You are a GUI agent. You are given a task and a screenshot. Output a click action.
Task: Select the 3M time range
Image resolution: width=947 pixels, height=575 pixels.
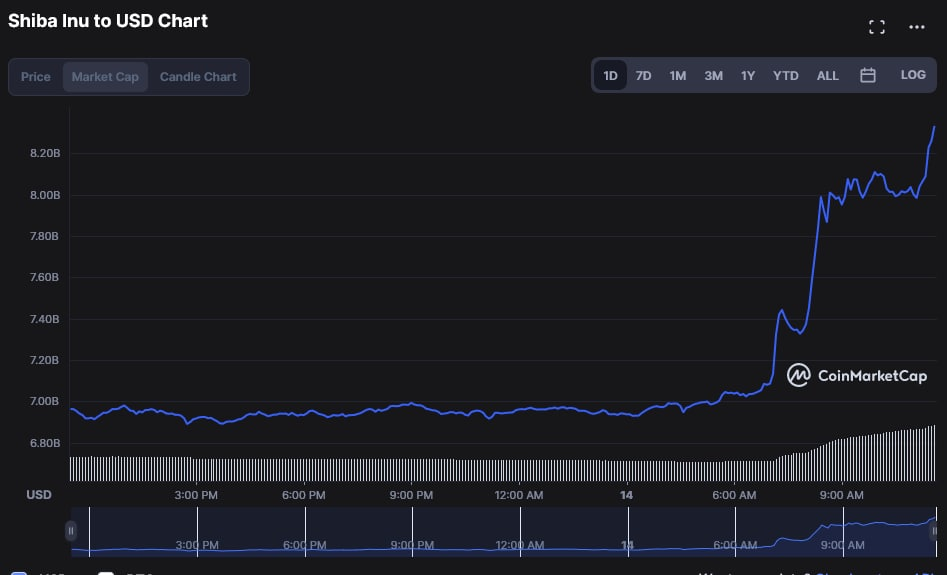pos(713,75)
